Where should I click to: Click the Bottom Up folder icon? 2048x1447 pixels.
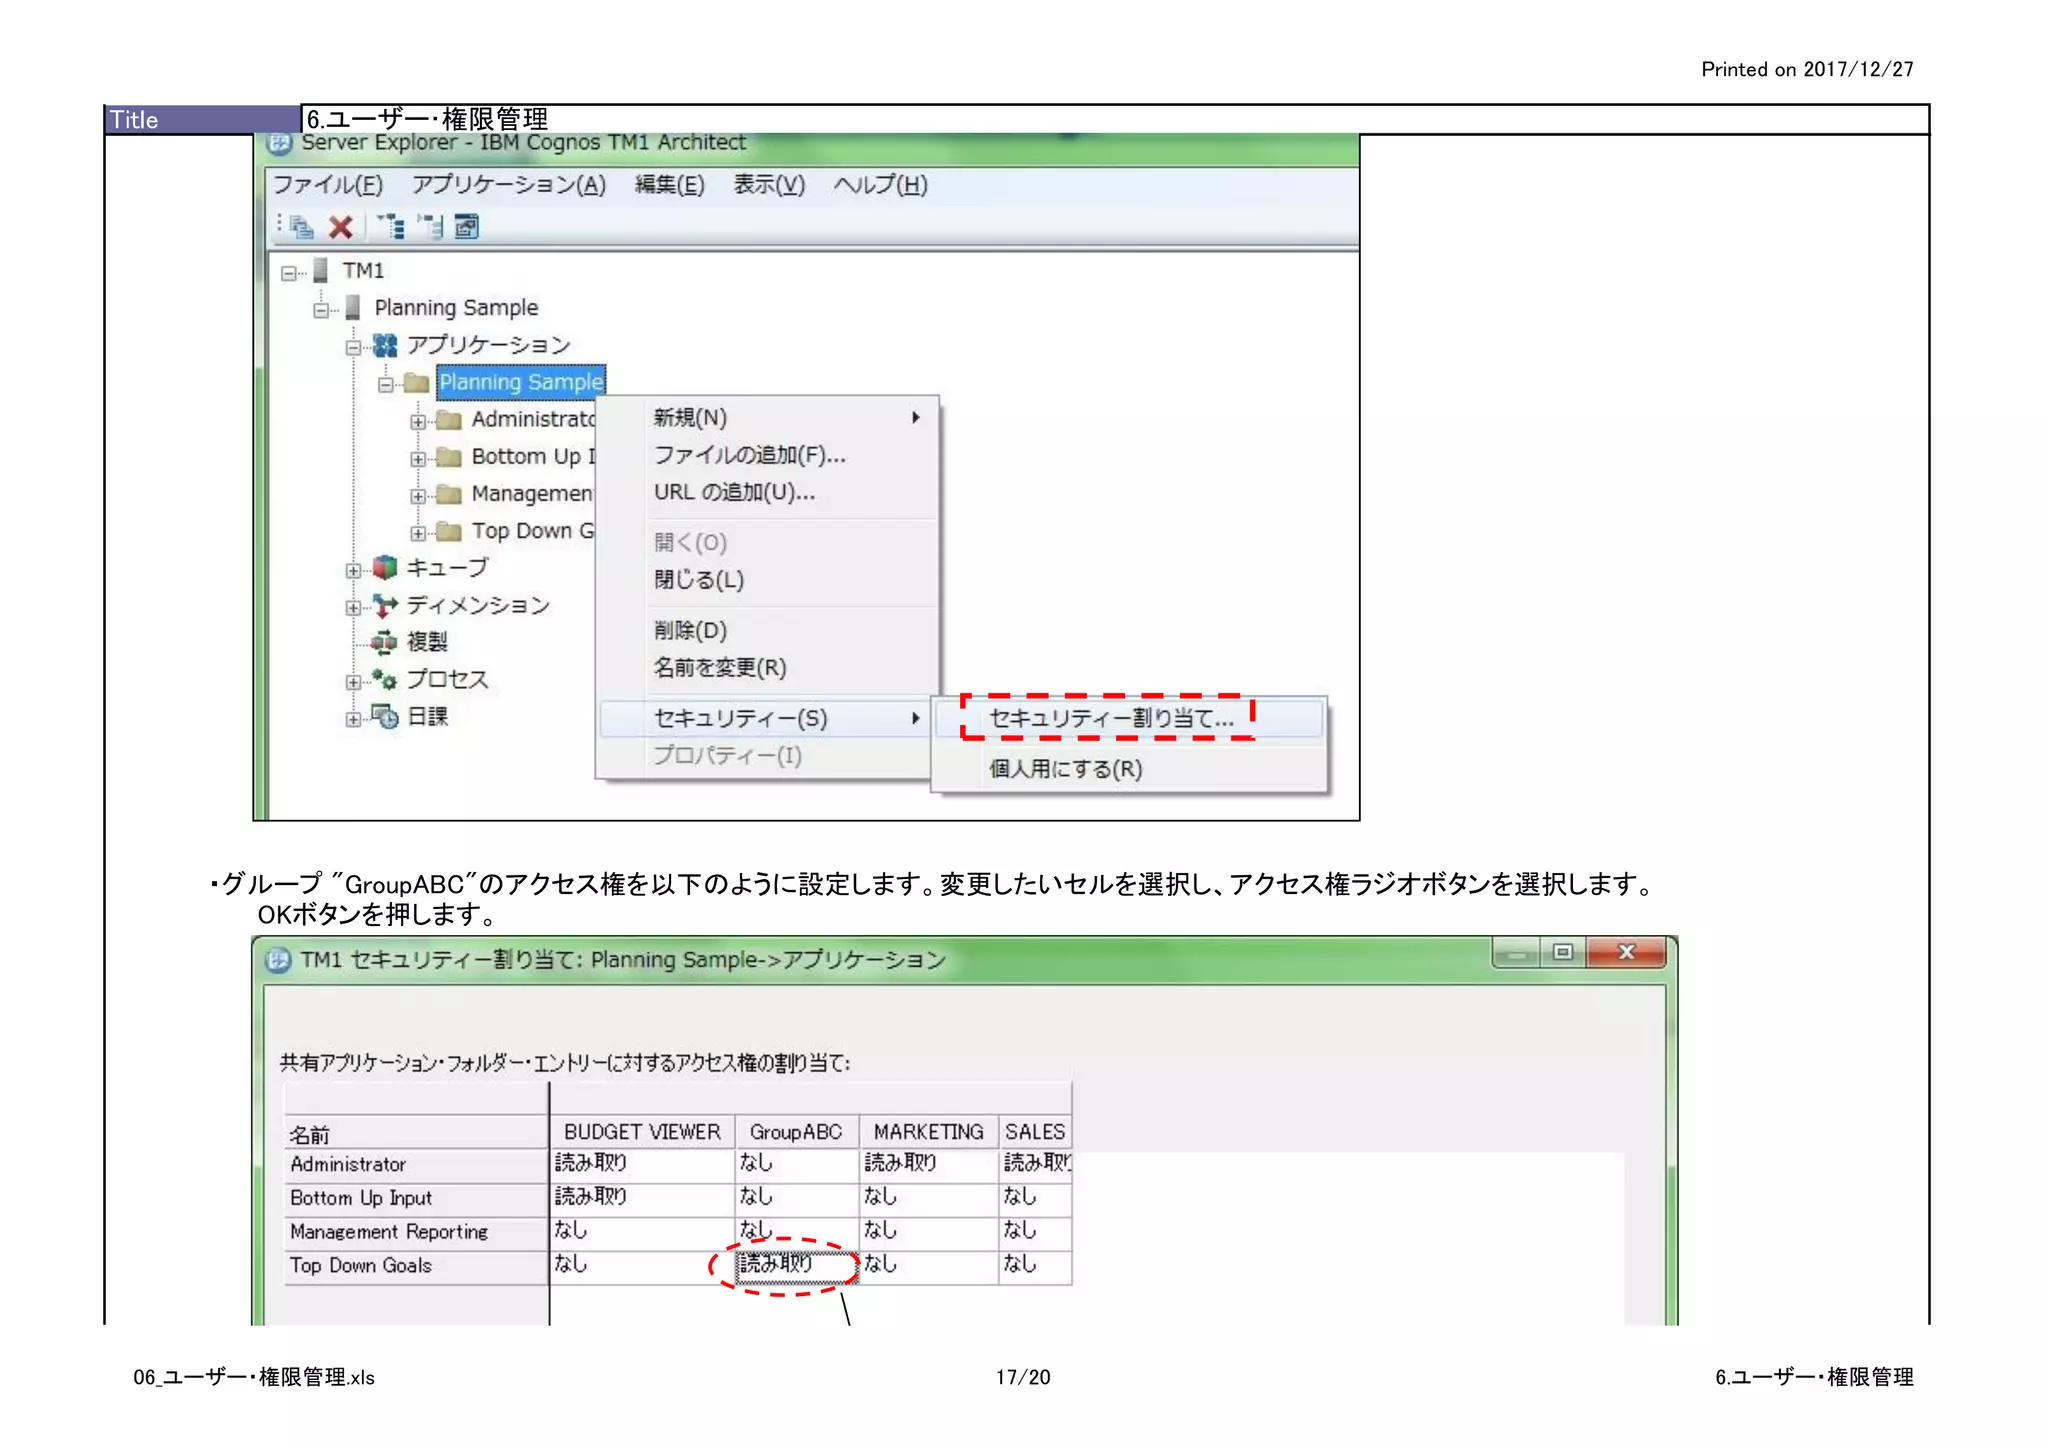tap(449, 457)
